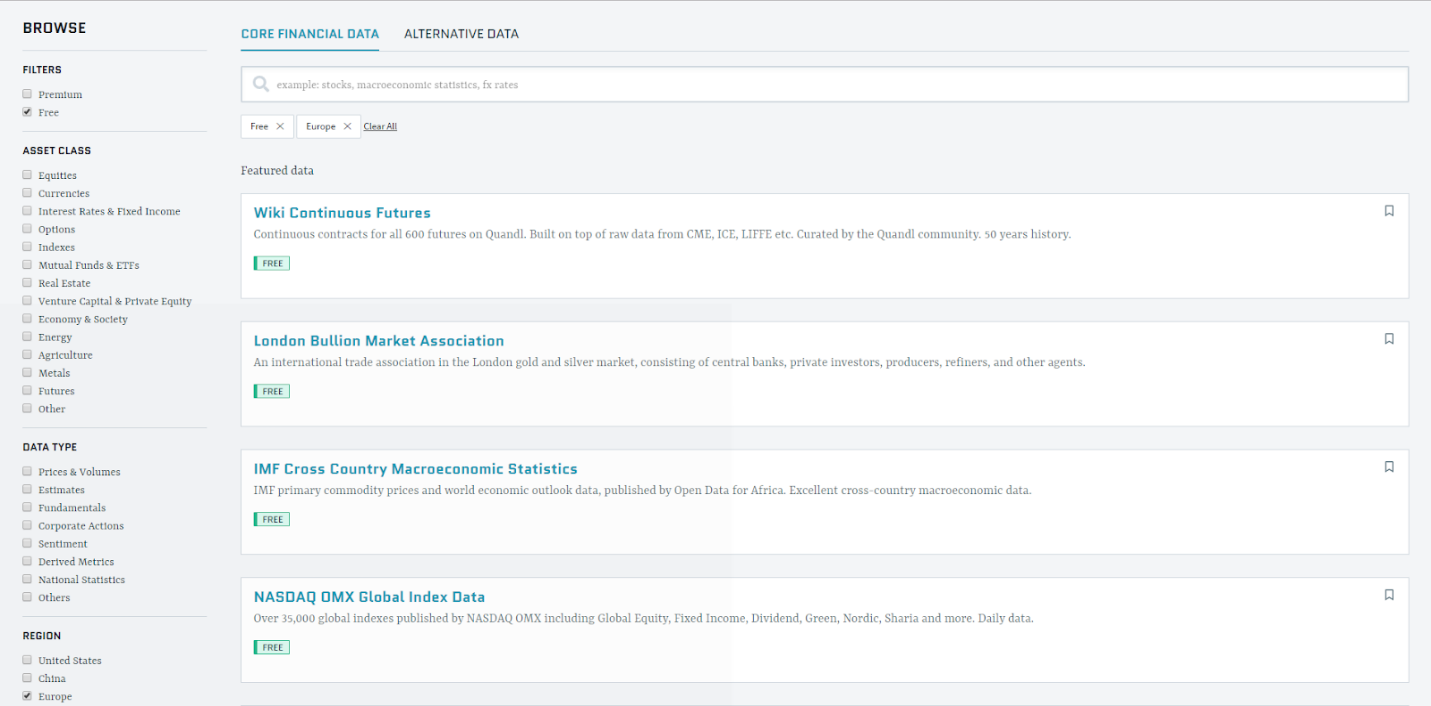1431x706 pixels.
Task: Select the Options asset class checkbox
Action: pyautogui.click(x=28, y=229)
